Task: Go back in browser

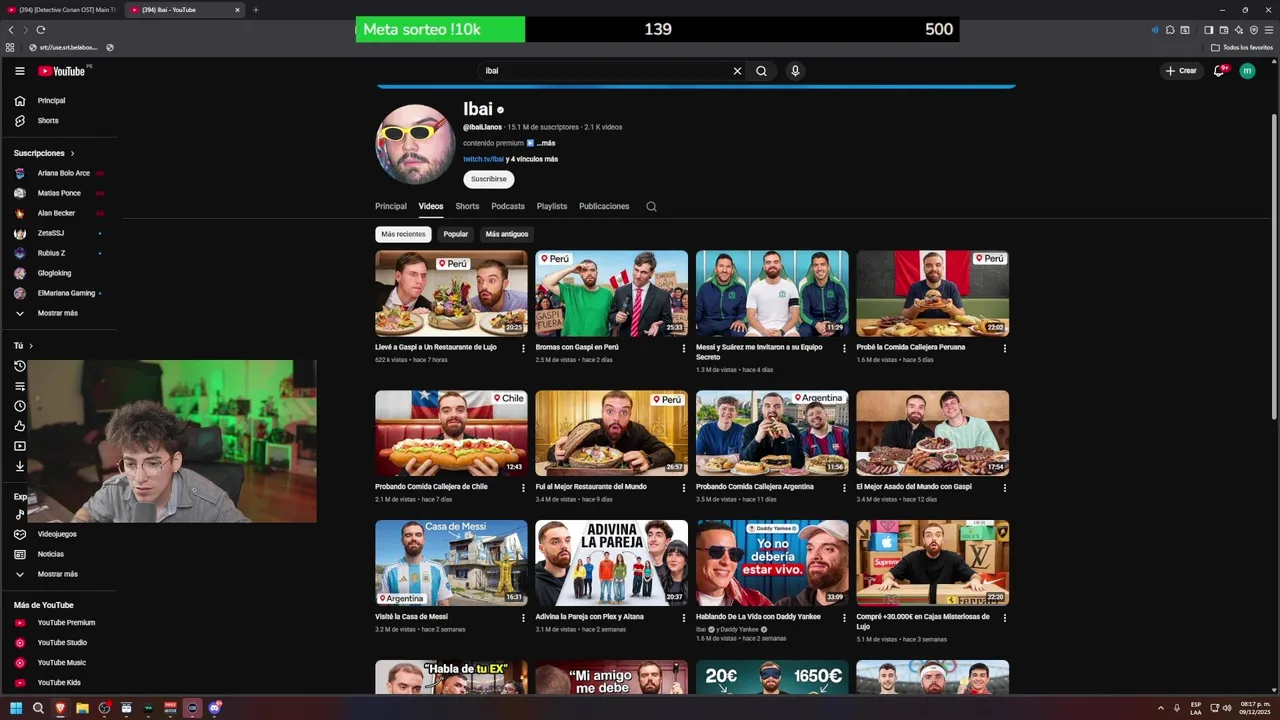Action: (x=11, y=30)
